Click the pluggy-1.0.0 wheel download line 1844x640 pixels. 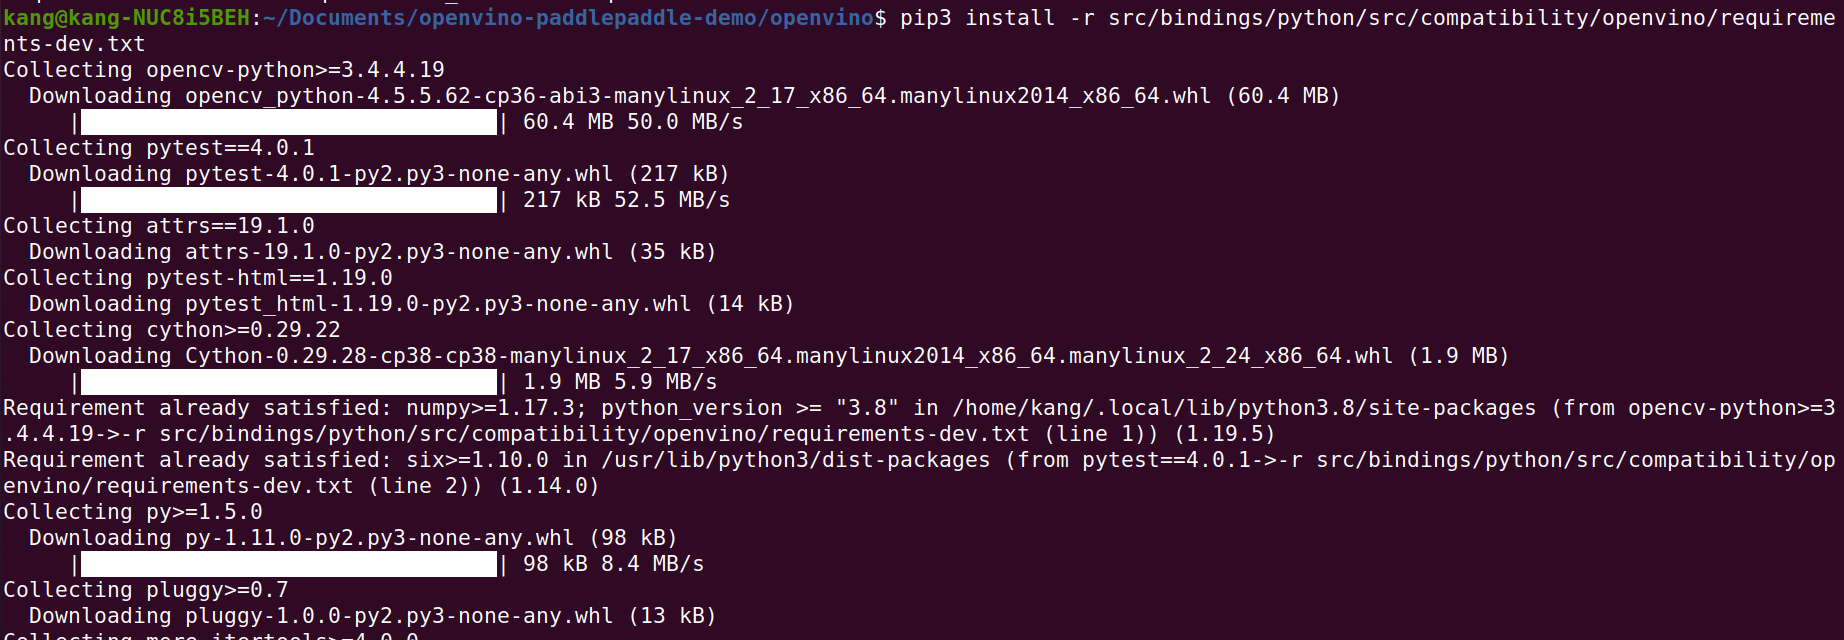(373, 616)
